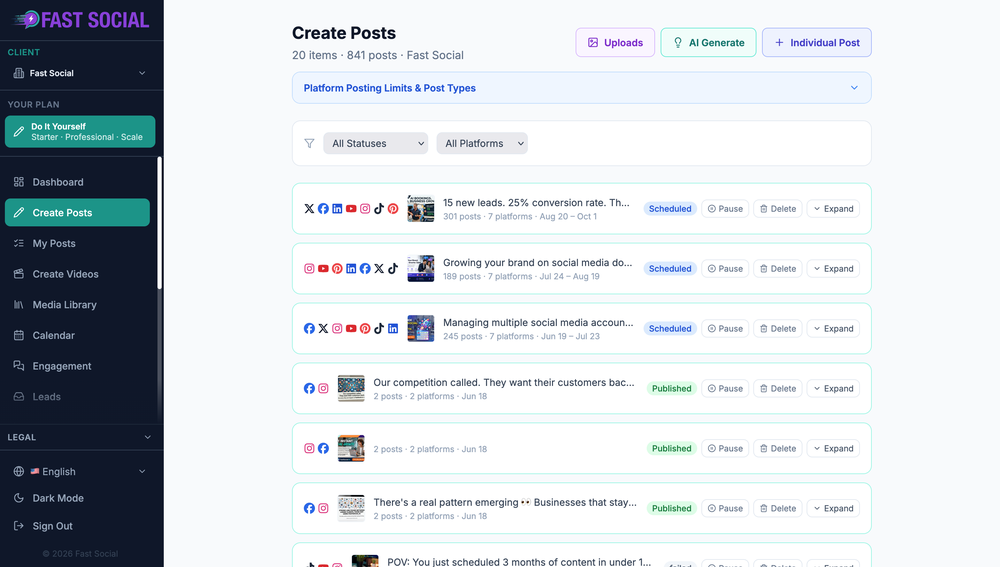This screenshot has height=567, width=1000.
Task: Click Instagram icon on untitled Jun 18 row
Action: pos(309,448)
